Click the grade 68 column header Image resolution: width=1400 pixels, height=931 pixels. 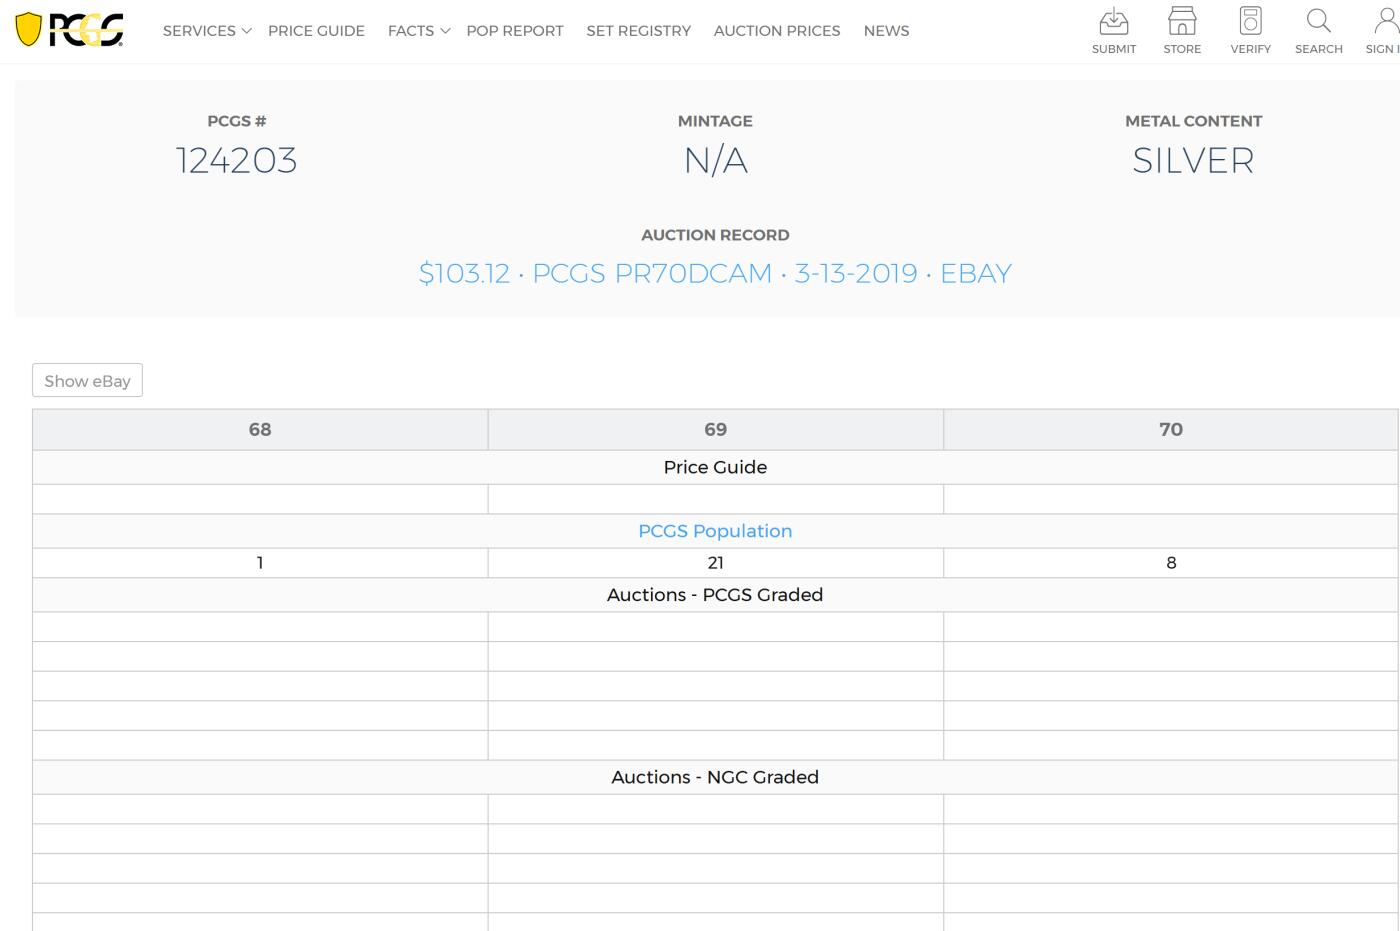(x=260, y=429)
